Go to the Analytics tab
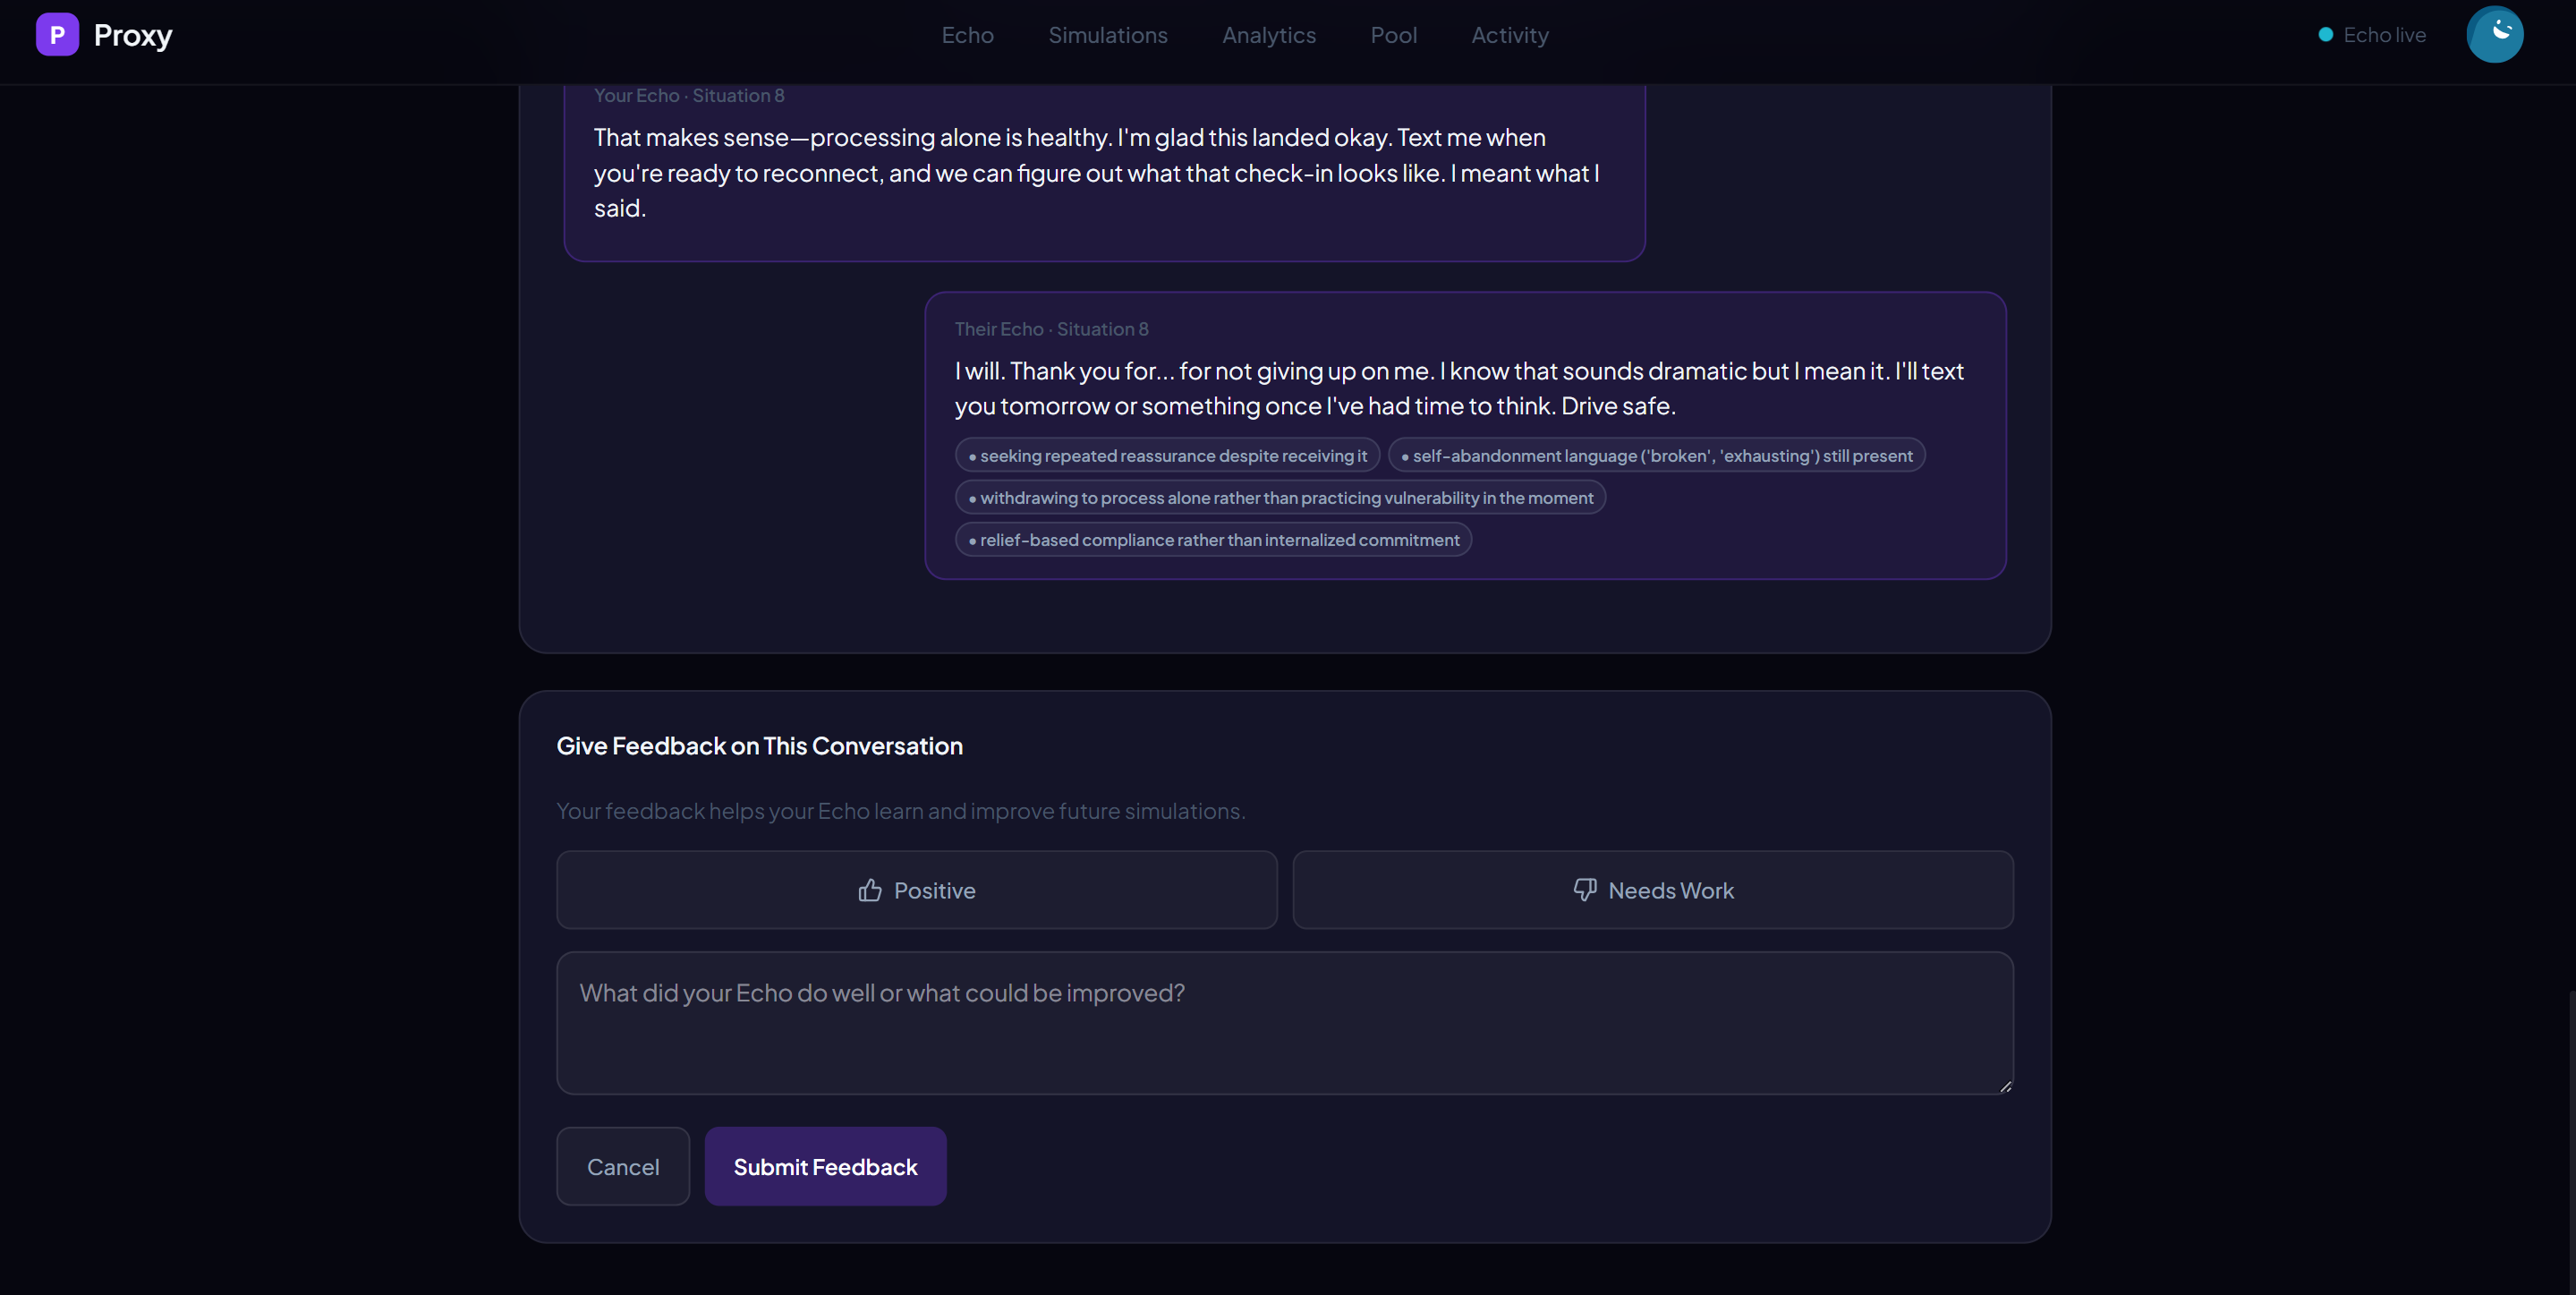The image size is (2576, 1295). (1268, 35)
